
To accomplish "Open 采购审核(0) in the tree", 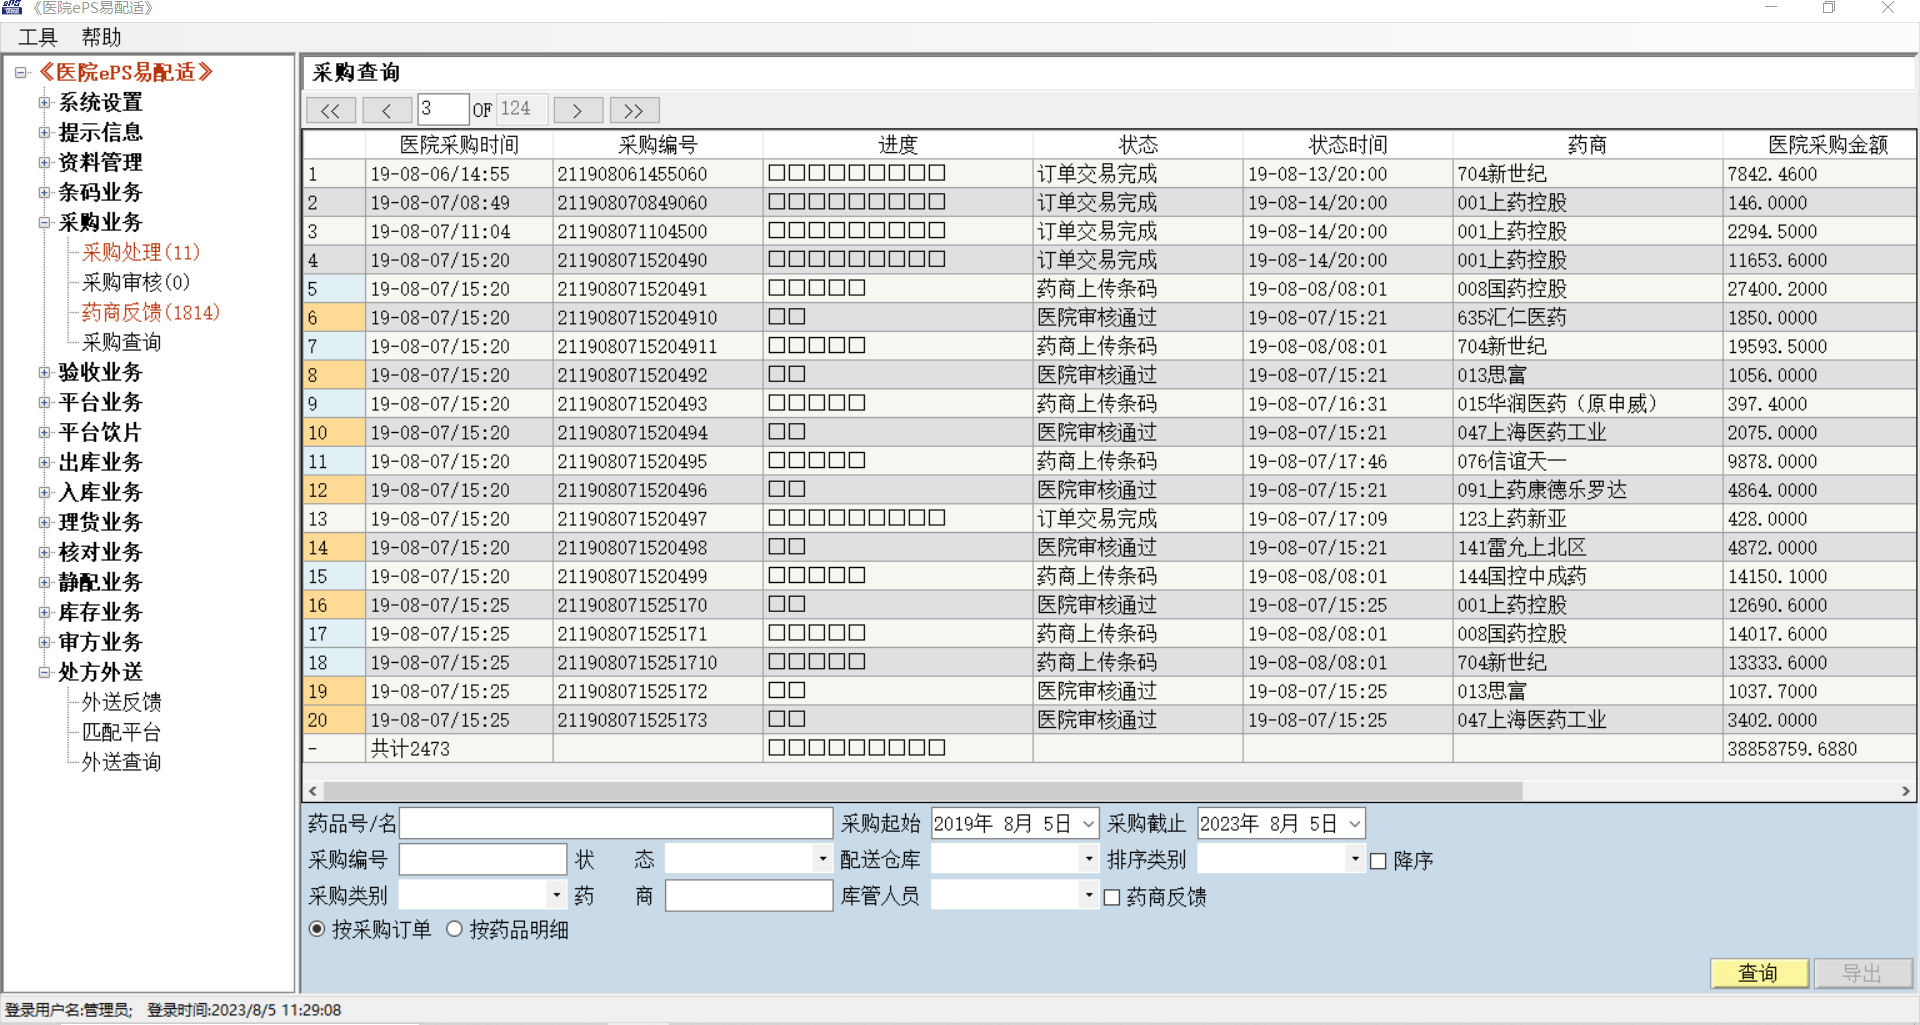I will click(136, 282).
